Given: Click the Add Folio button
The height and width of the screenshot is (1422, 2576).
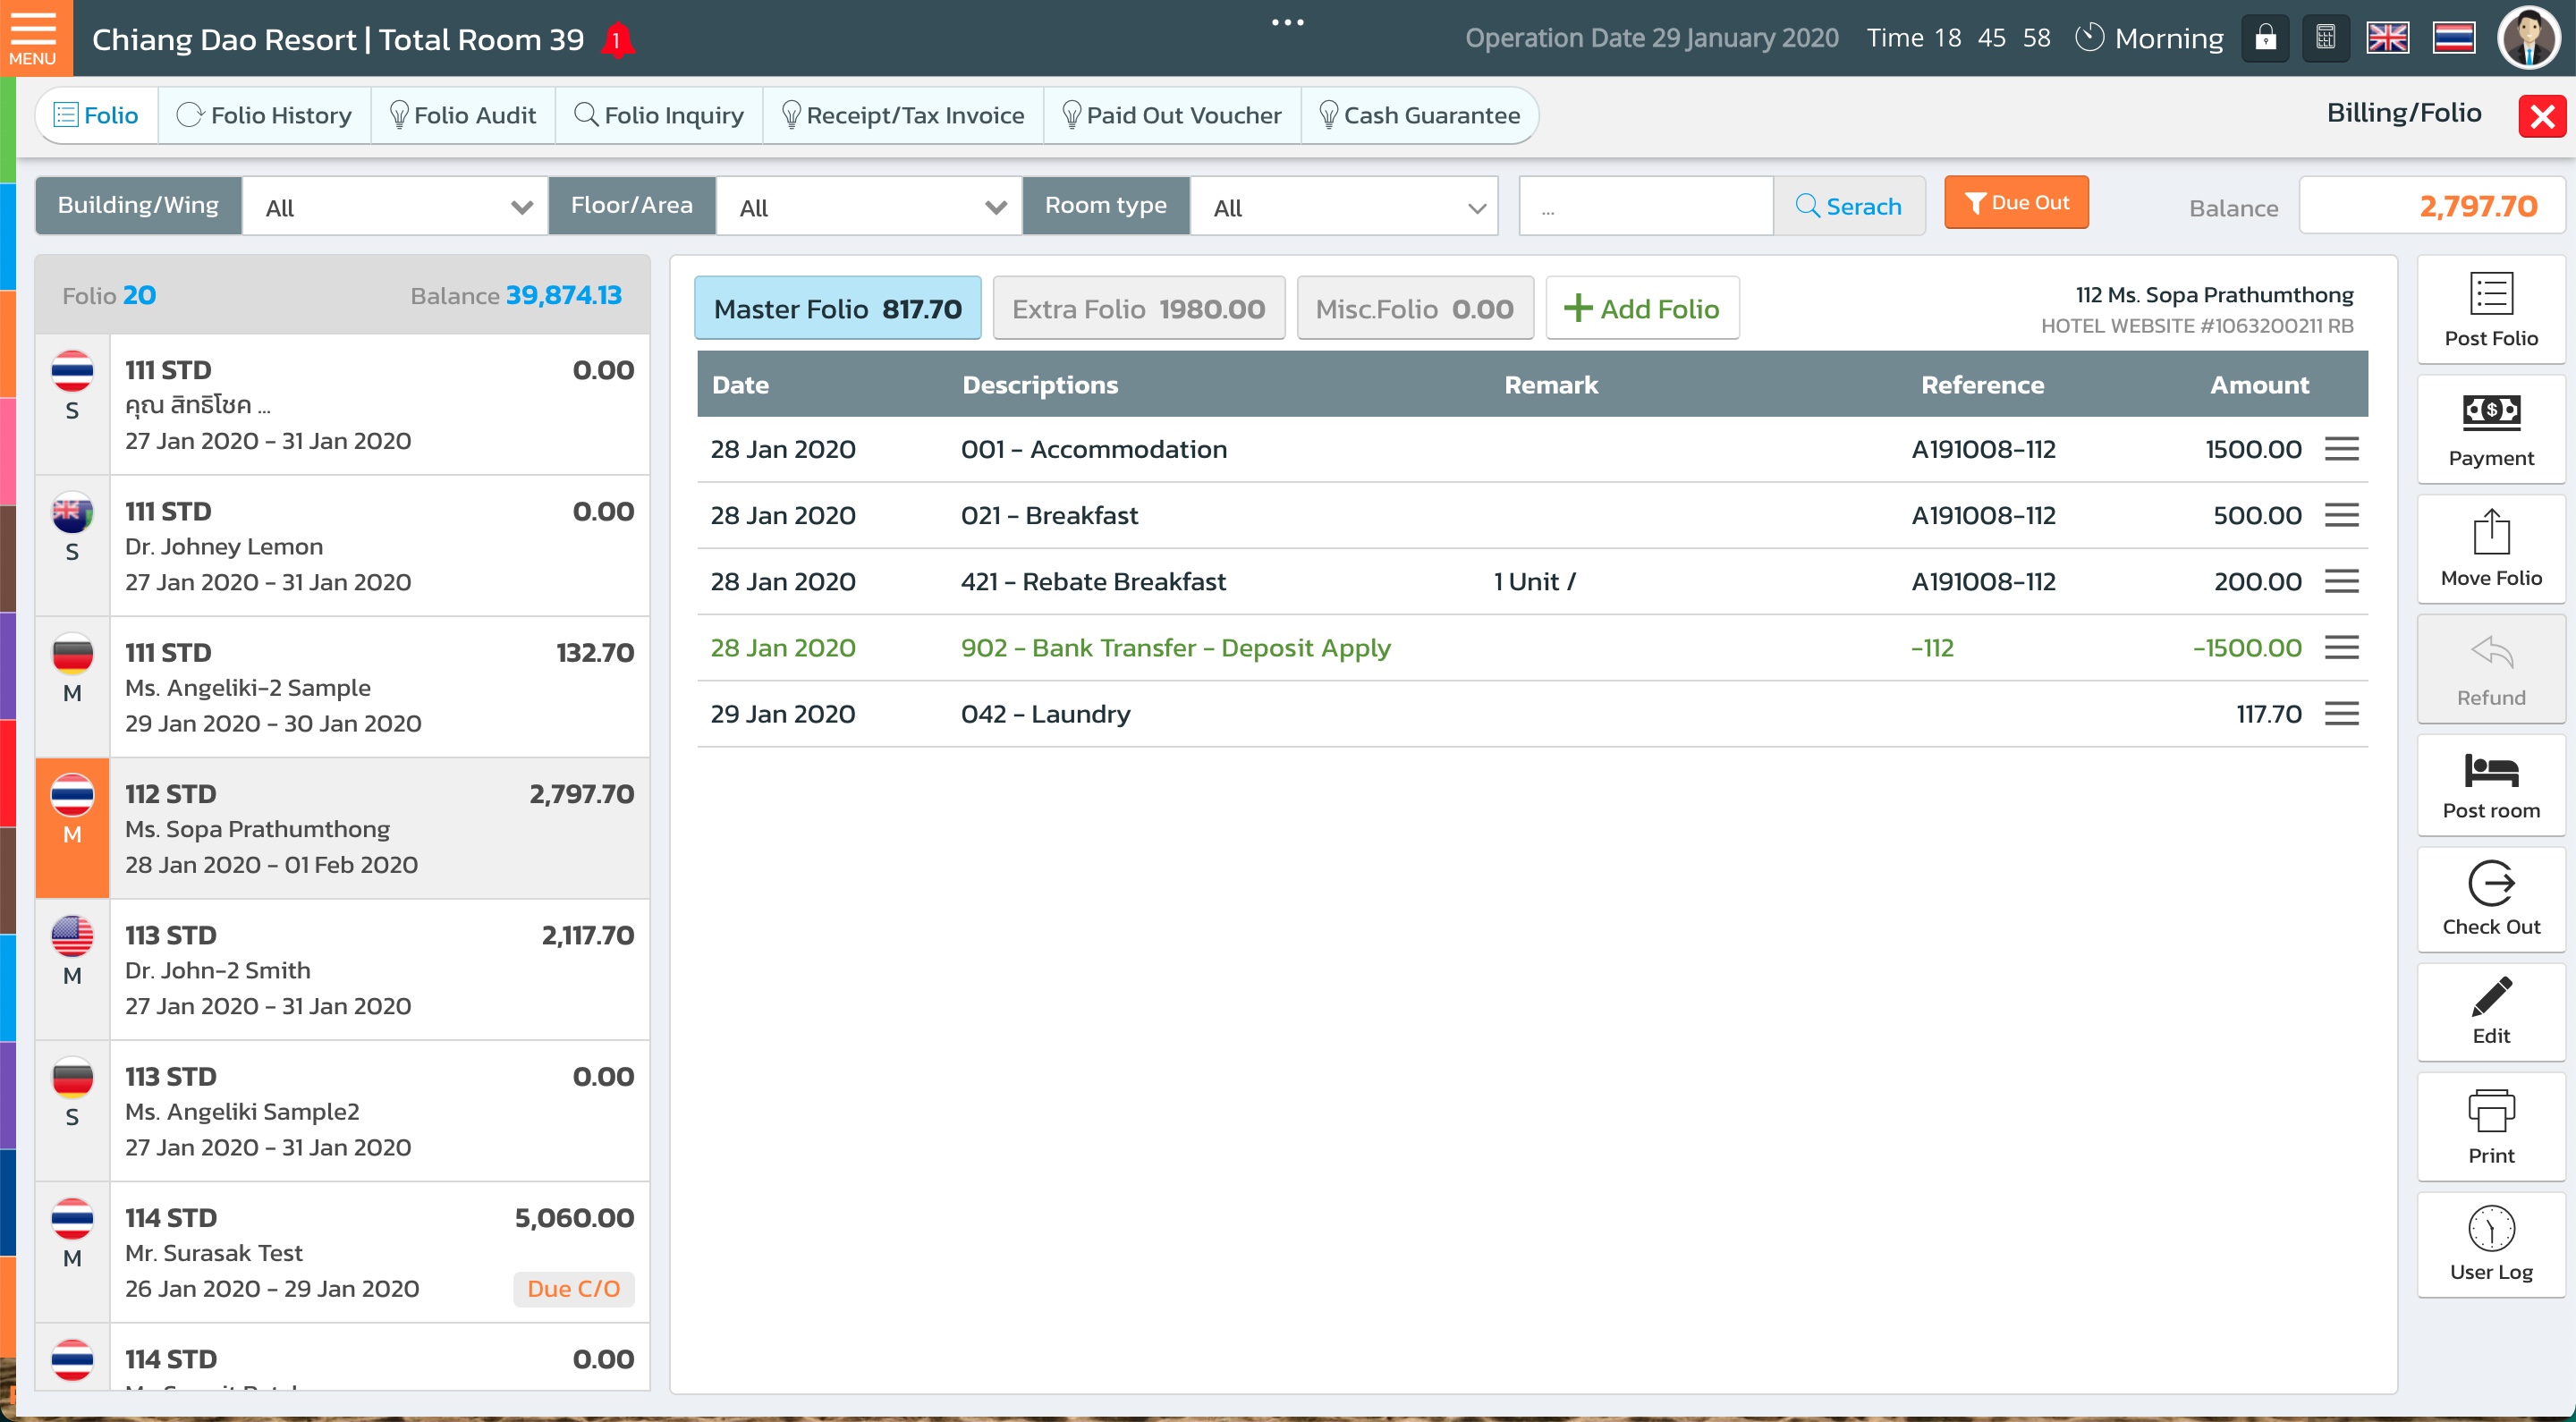Looking at the screenshot, I should [1642, 309].
